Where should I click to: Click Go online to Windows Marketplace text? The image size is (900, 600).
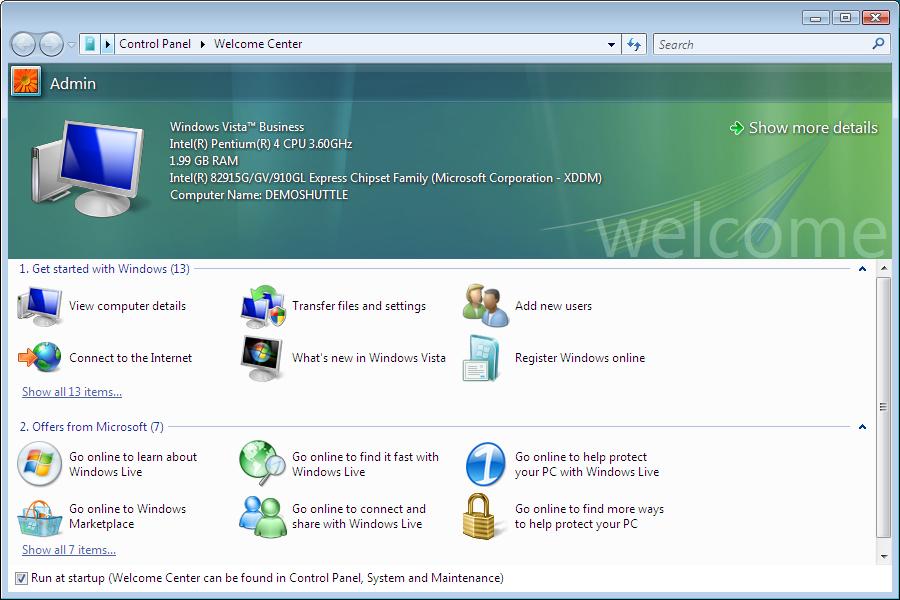point(127,516)
